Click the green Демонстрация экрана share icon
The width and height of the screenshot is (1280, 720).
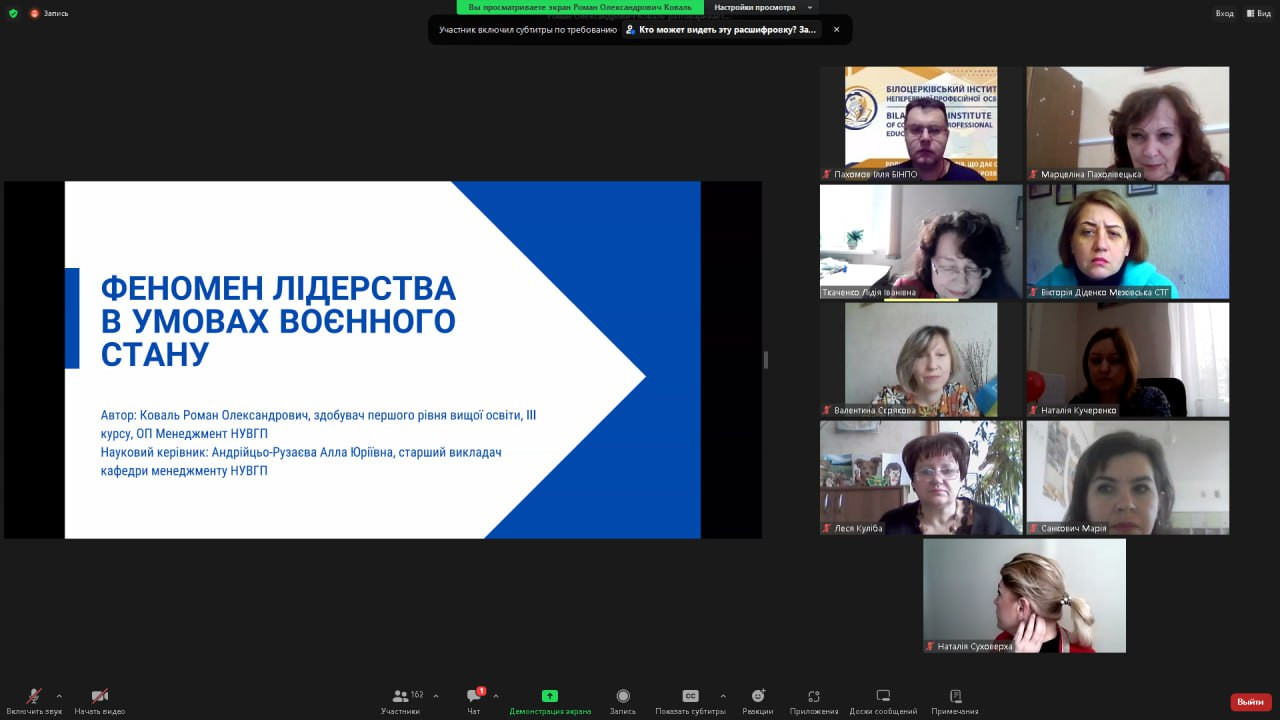point(550,696)
